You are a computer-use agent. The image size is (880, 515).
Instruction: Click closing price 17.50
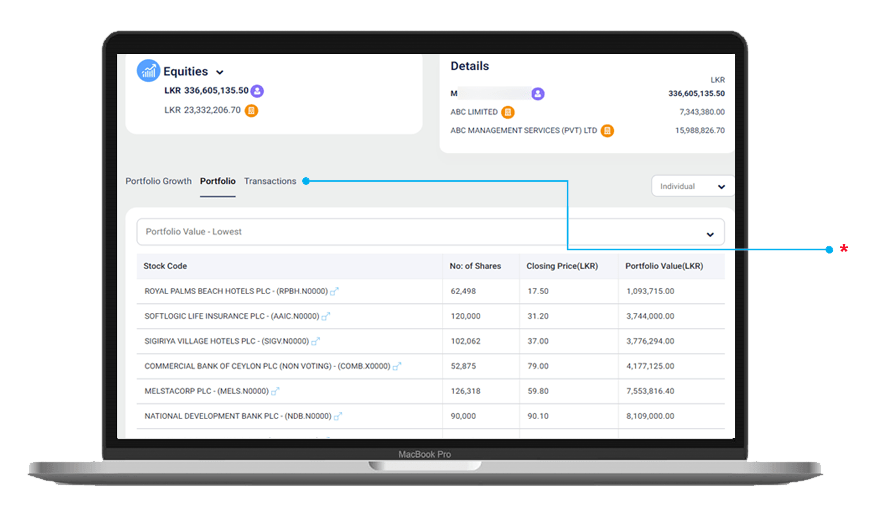(538, 291)
